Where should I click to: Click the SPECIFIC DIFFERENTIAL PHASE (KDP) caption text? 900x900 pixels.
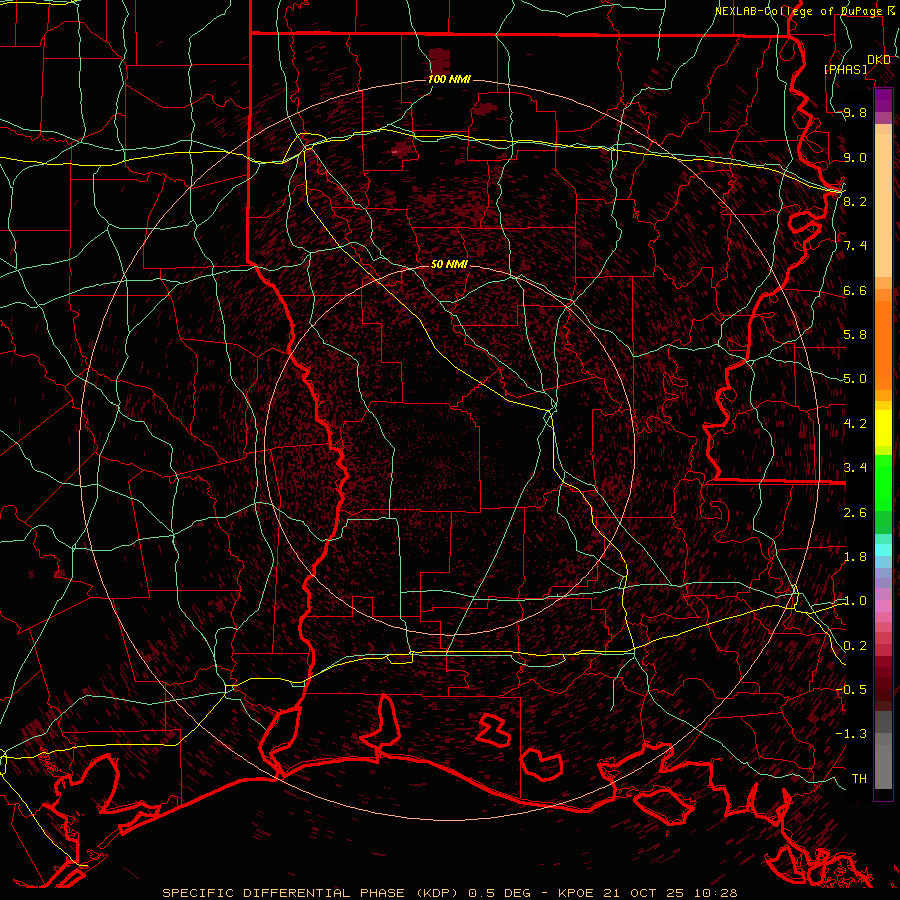point(310,893)
